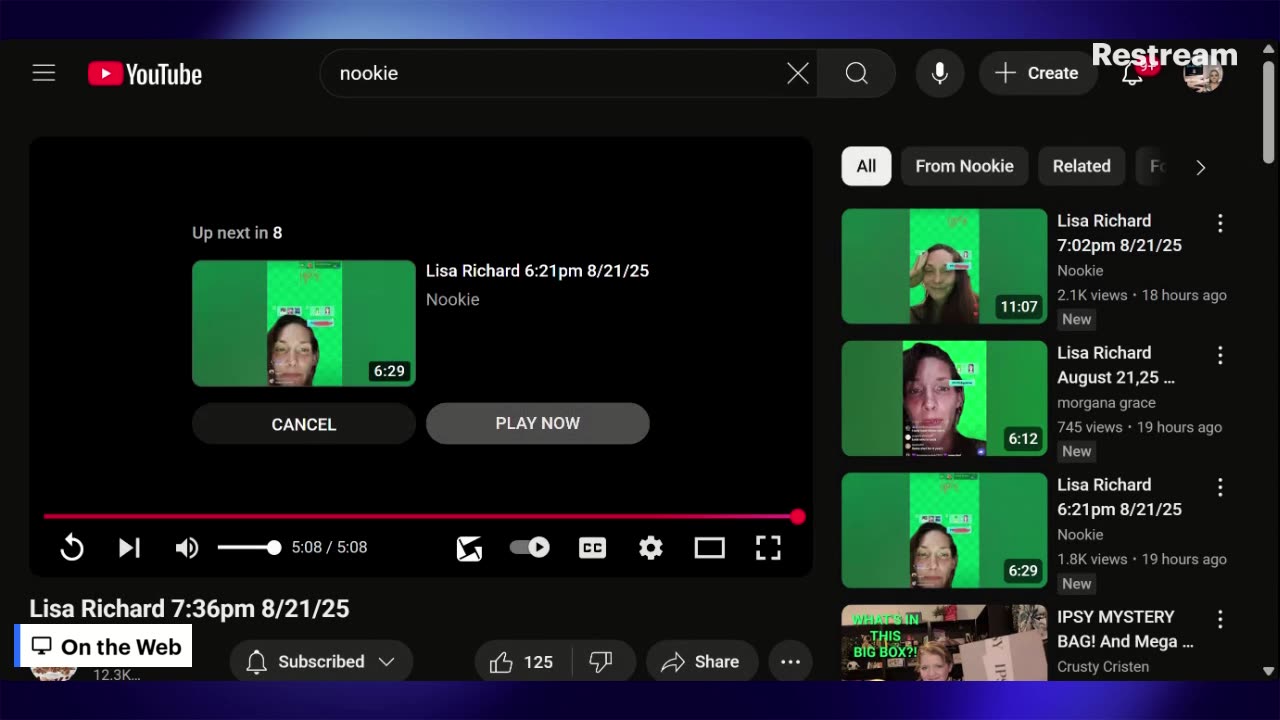Screen dimensions: 1280x720
Task: Select the Related filter chip
Action: (1082, 166)
